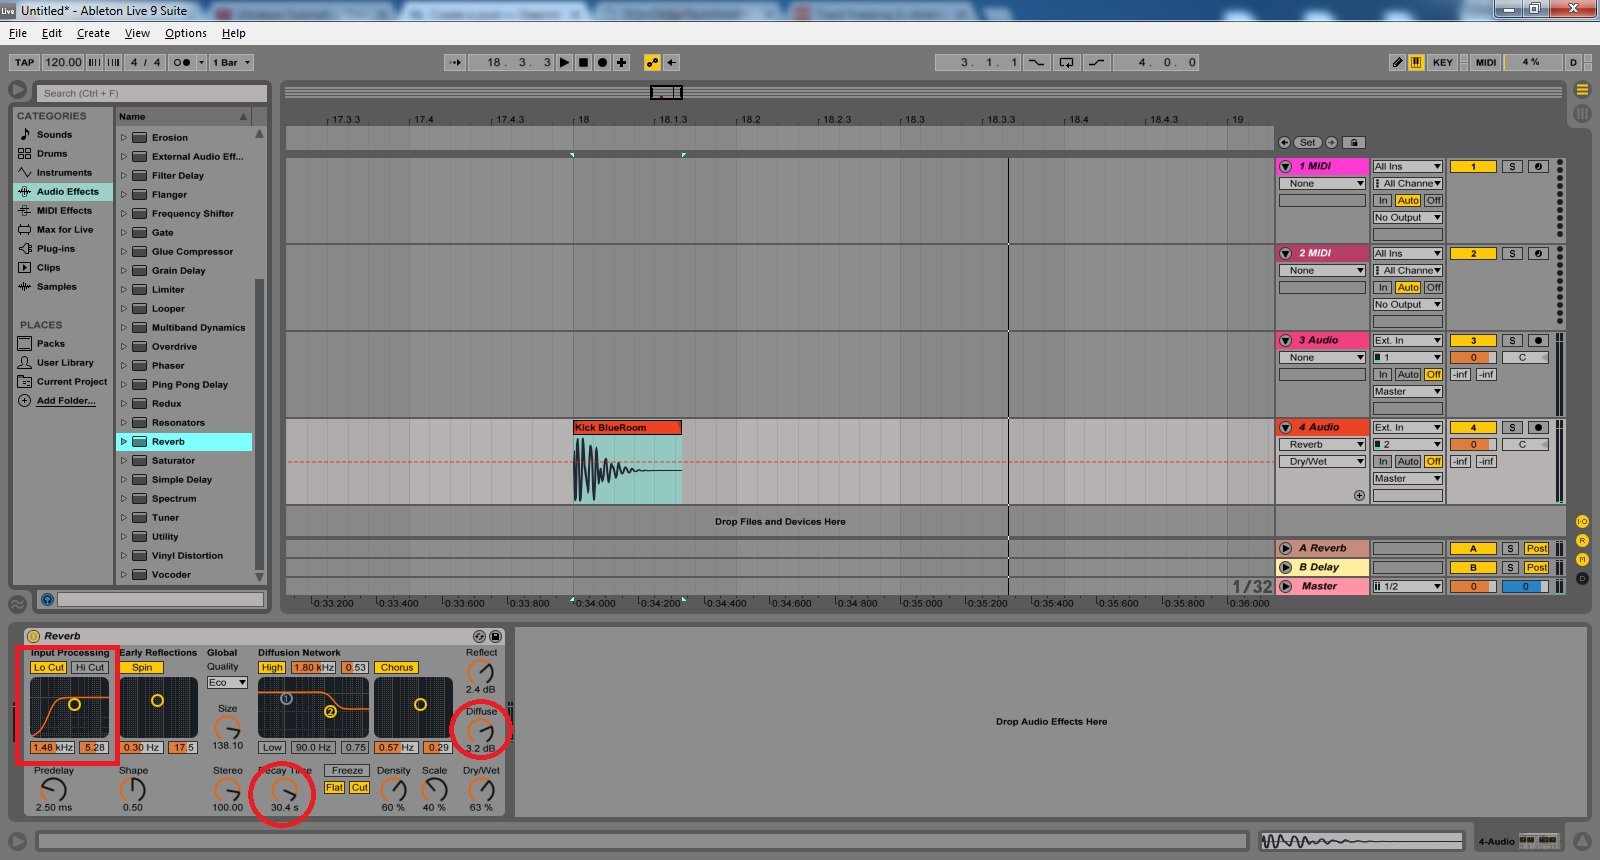Image resolution: width=1600 pixels, height=860 pixels.
Task: Set 2 MIDI monitor to Off
Action: click(1433, 288)
